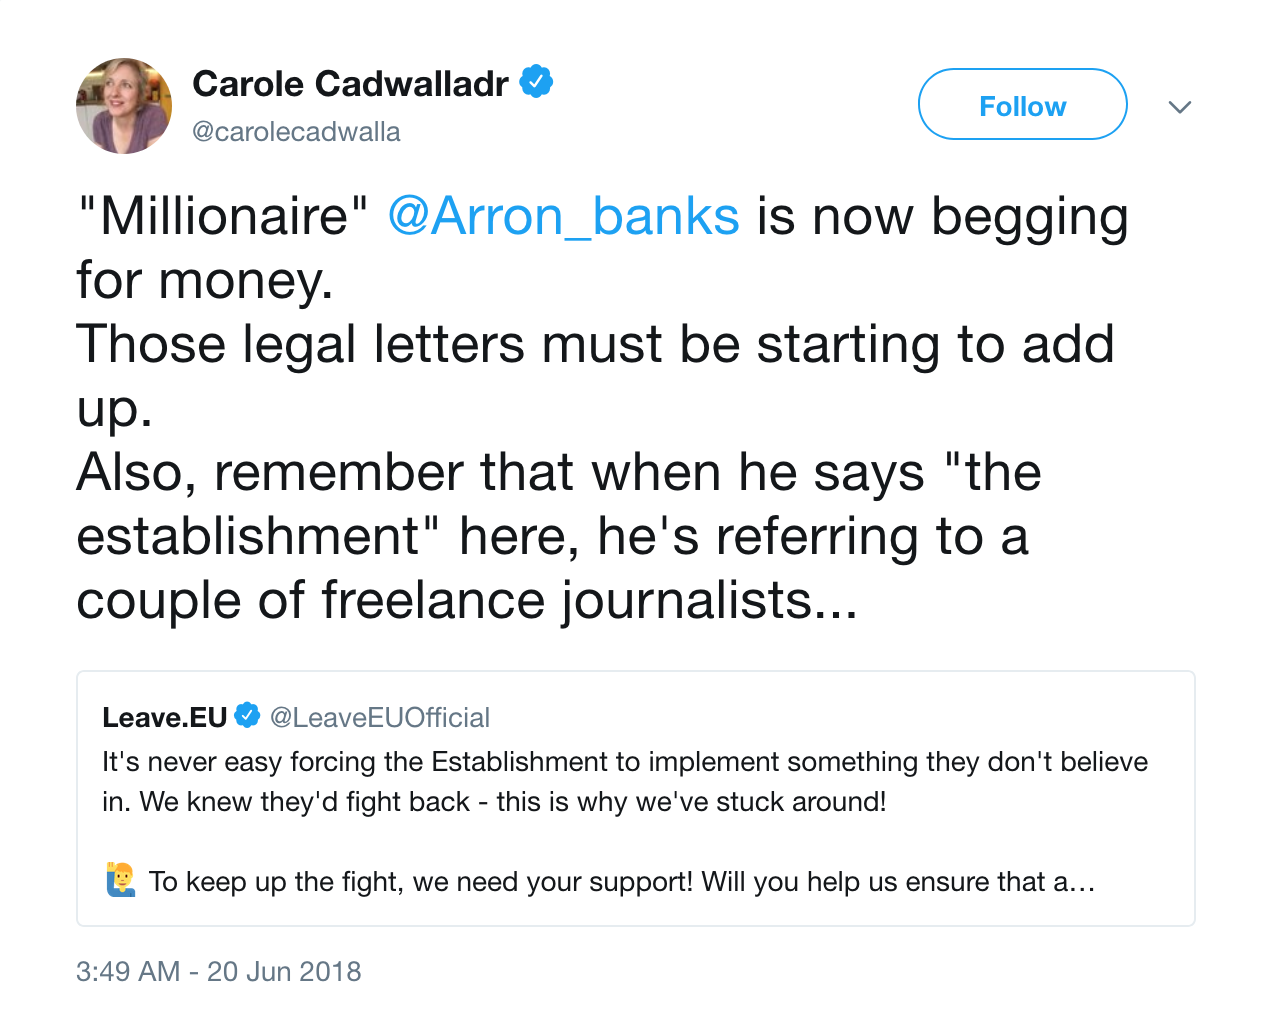This screenshot has width=1266, height=1012.
Task: Click the verified badge next to Leave.EU
Action: (x=247, y=716)
